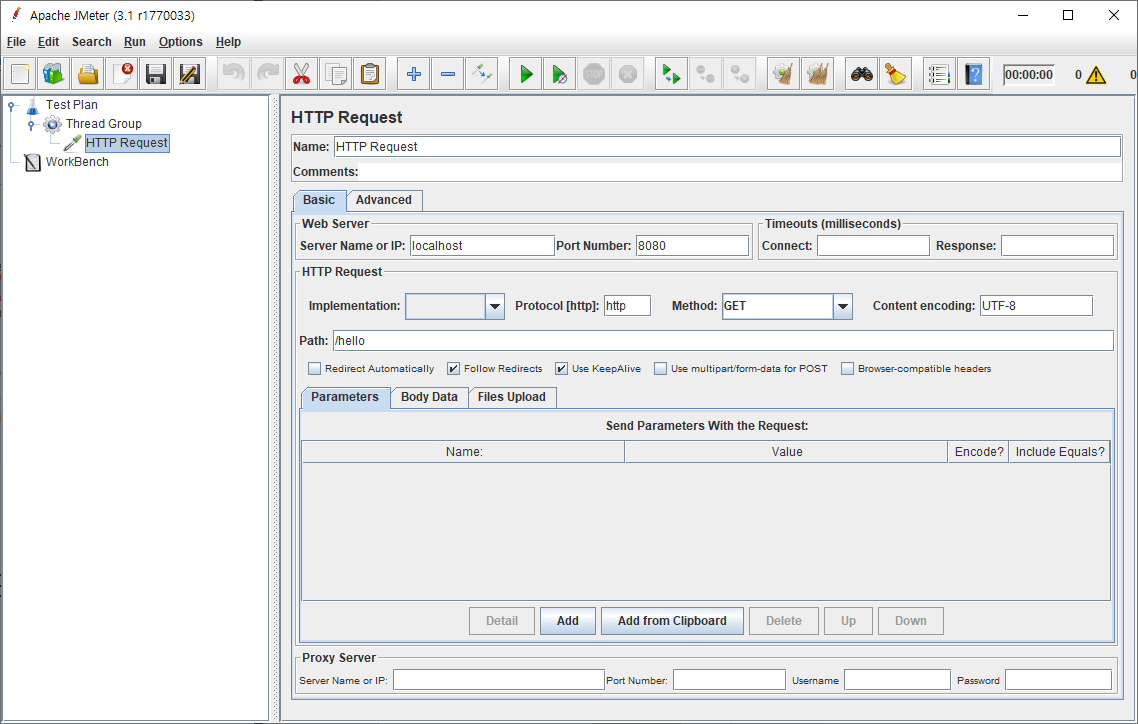
Task: Switch to the Advanced tab
Action: pyautogui.click(x=384, y=200)
